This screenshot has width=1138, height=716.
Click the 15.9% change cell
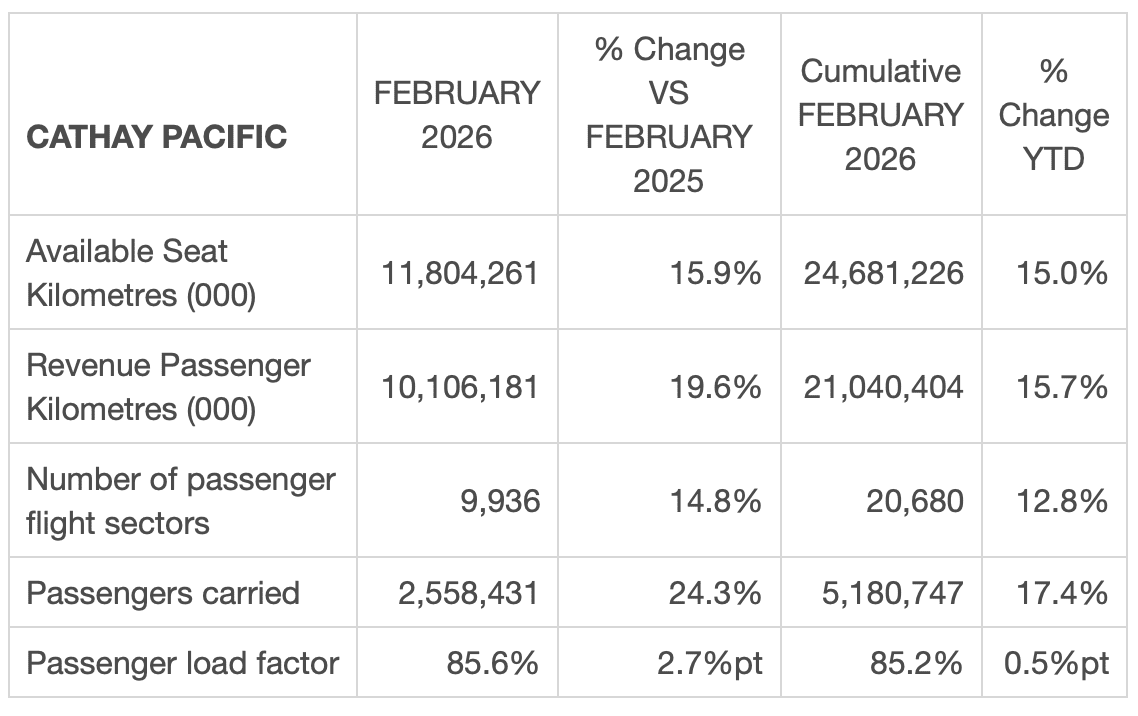coord(715,273)
